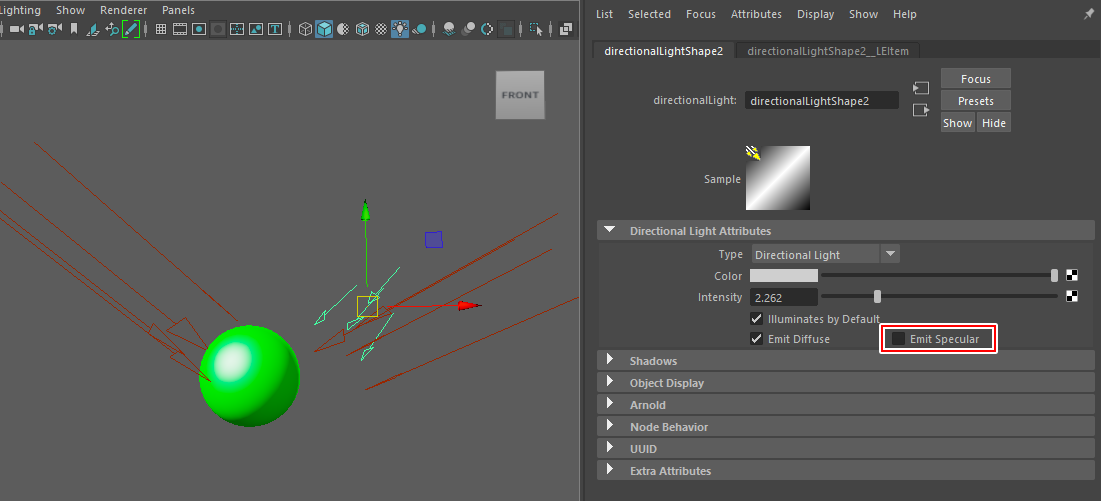Enable the Emit Specular checkbox
Screen dimensions: 1101x501
tap(899, 339)
